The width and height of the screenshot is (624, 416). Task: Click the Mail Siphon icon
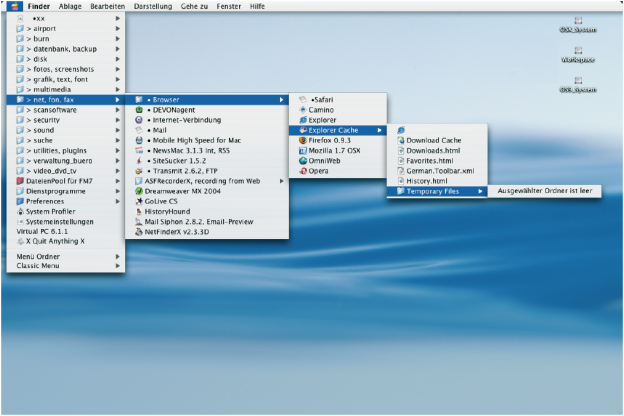point(139,221)
